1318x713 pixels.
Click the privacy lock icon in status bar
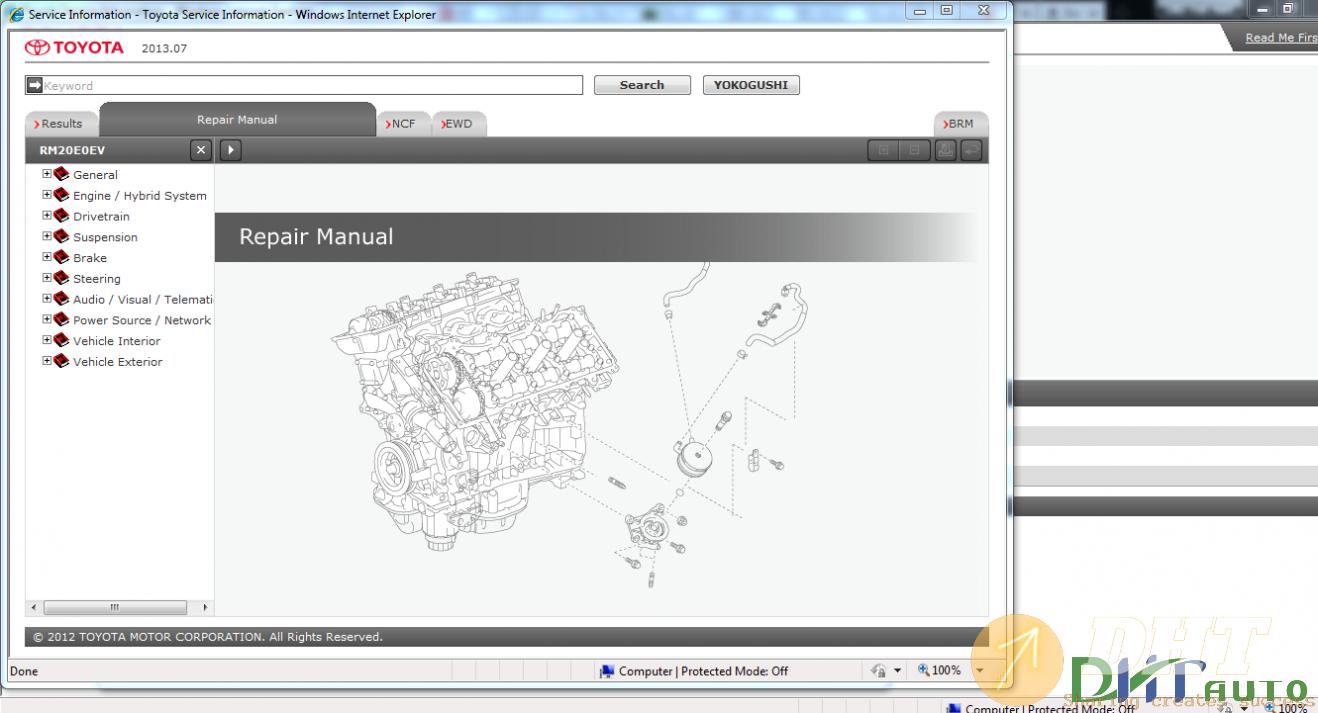click(879, 671)
